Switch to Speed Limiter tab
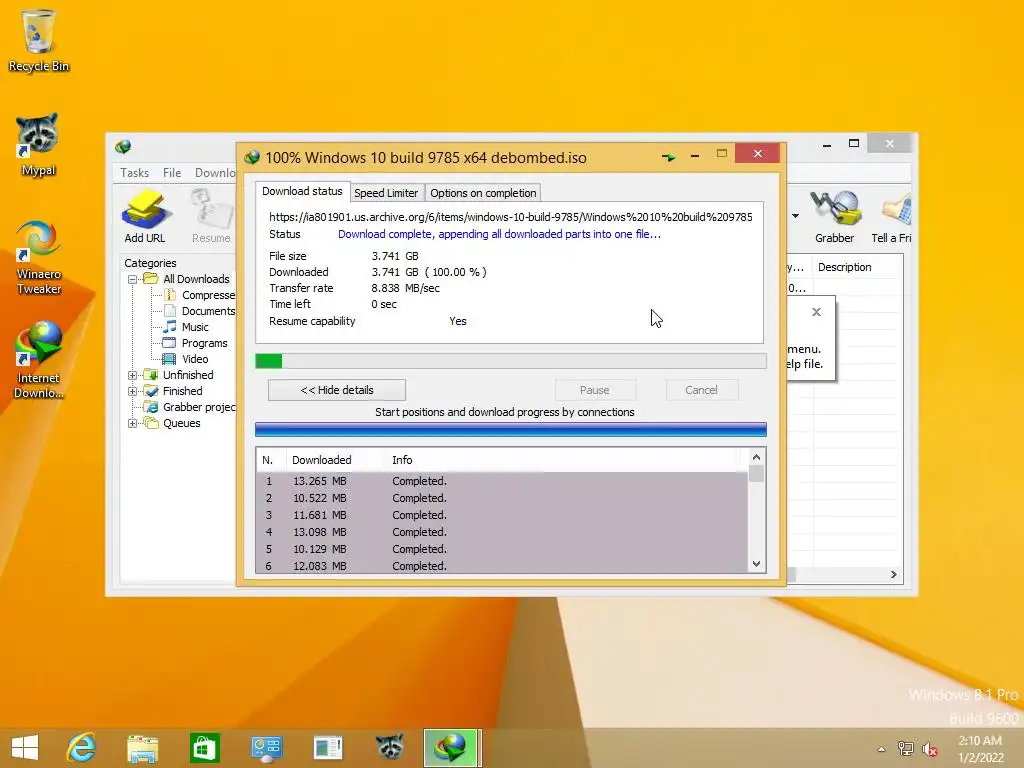The image size is (1024, 768). pos(386,193)
